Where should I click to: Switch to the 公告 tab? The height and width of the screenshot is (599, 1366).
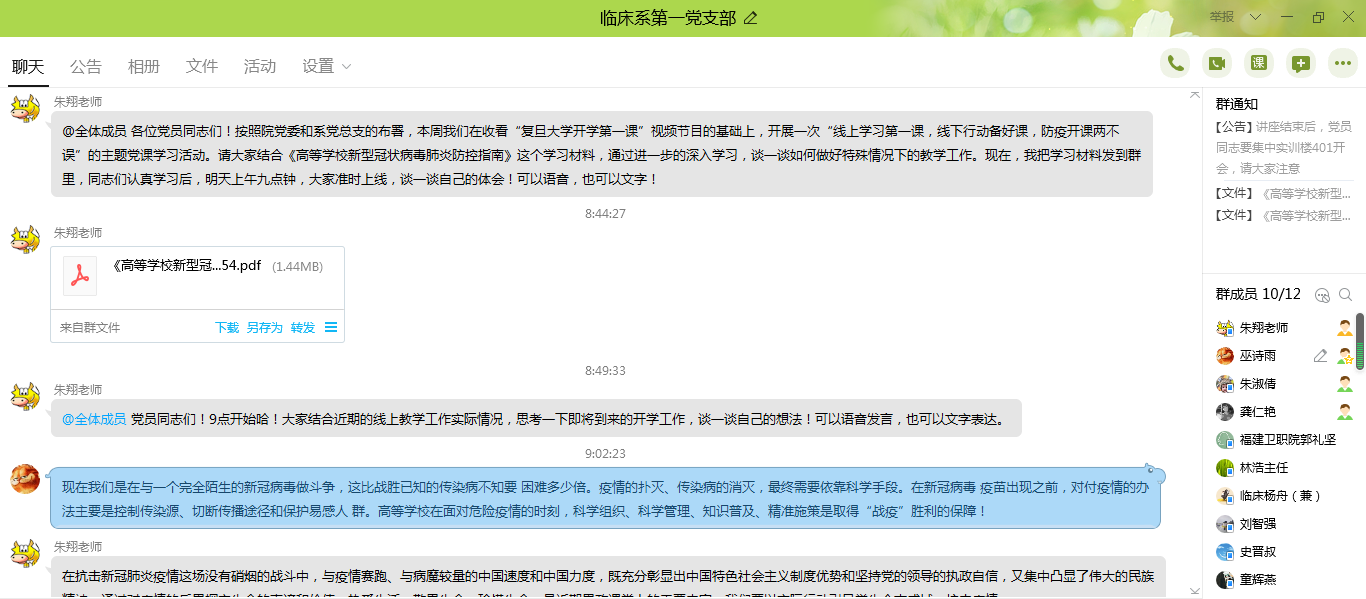click(86, 67)
